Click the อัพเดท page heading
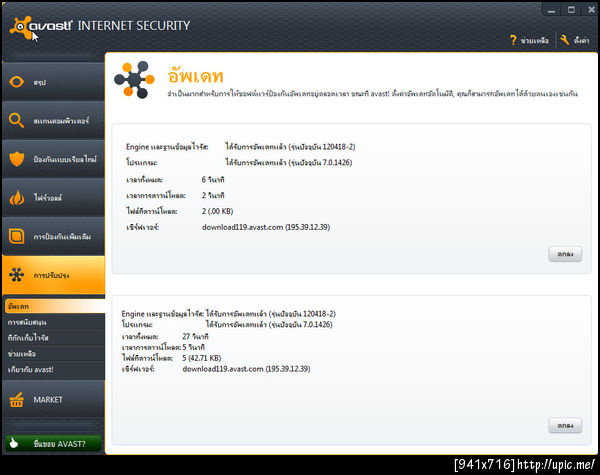 196,75
